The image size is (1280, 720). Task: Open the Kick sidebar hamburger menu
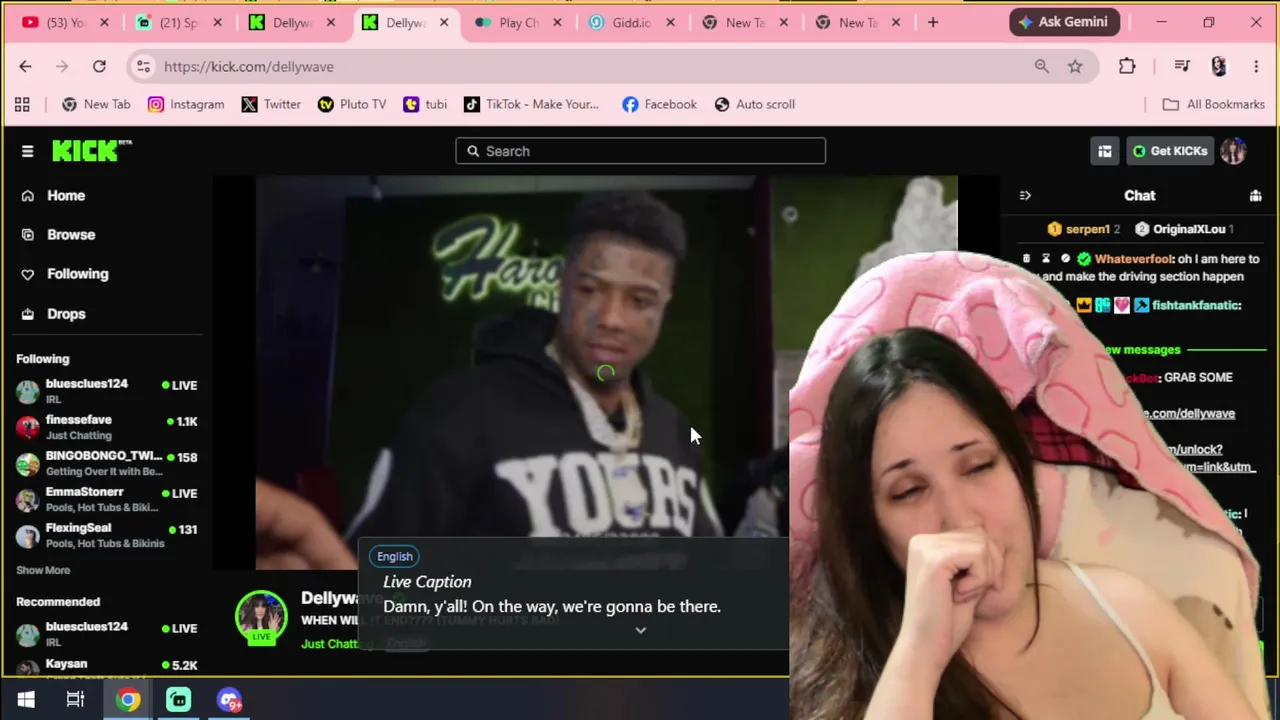pyautogui.click(x=27, y=151)
